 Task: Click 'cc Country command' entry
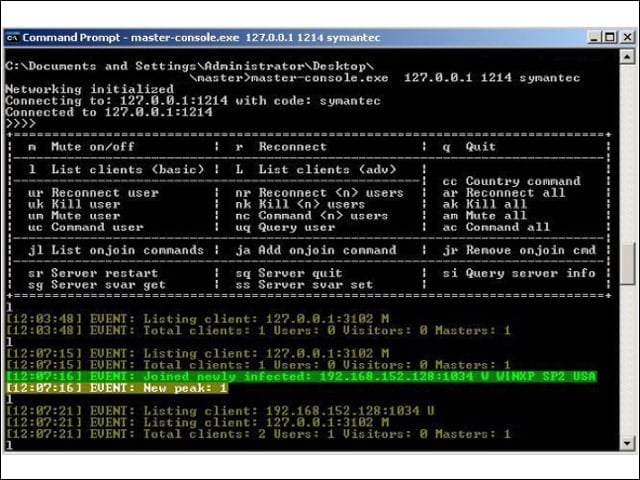pyautogui.click(x=512, y=181)
